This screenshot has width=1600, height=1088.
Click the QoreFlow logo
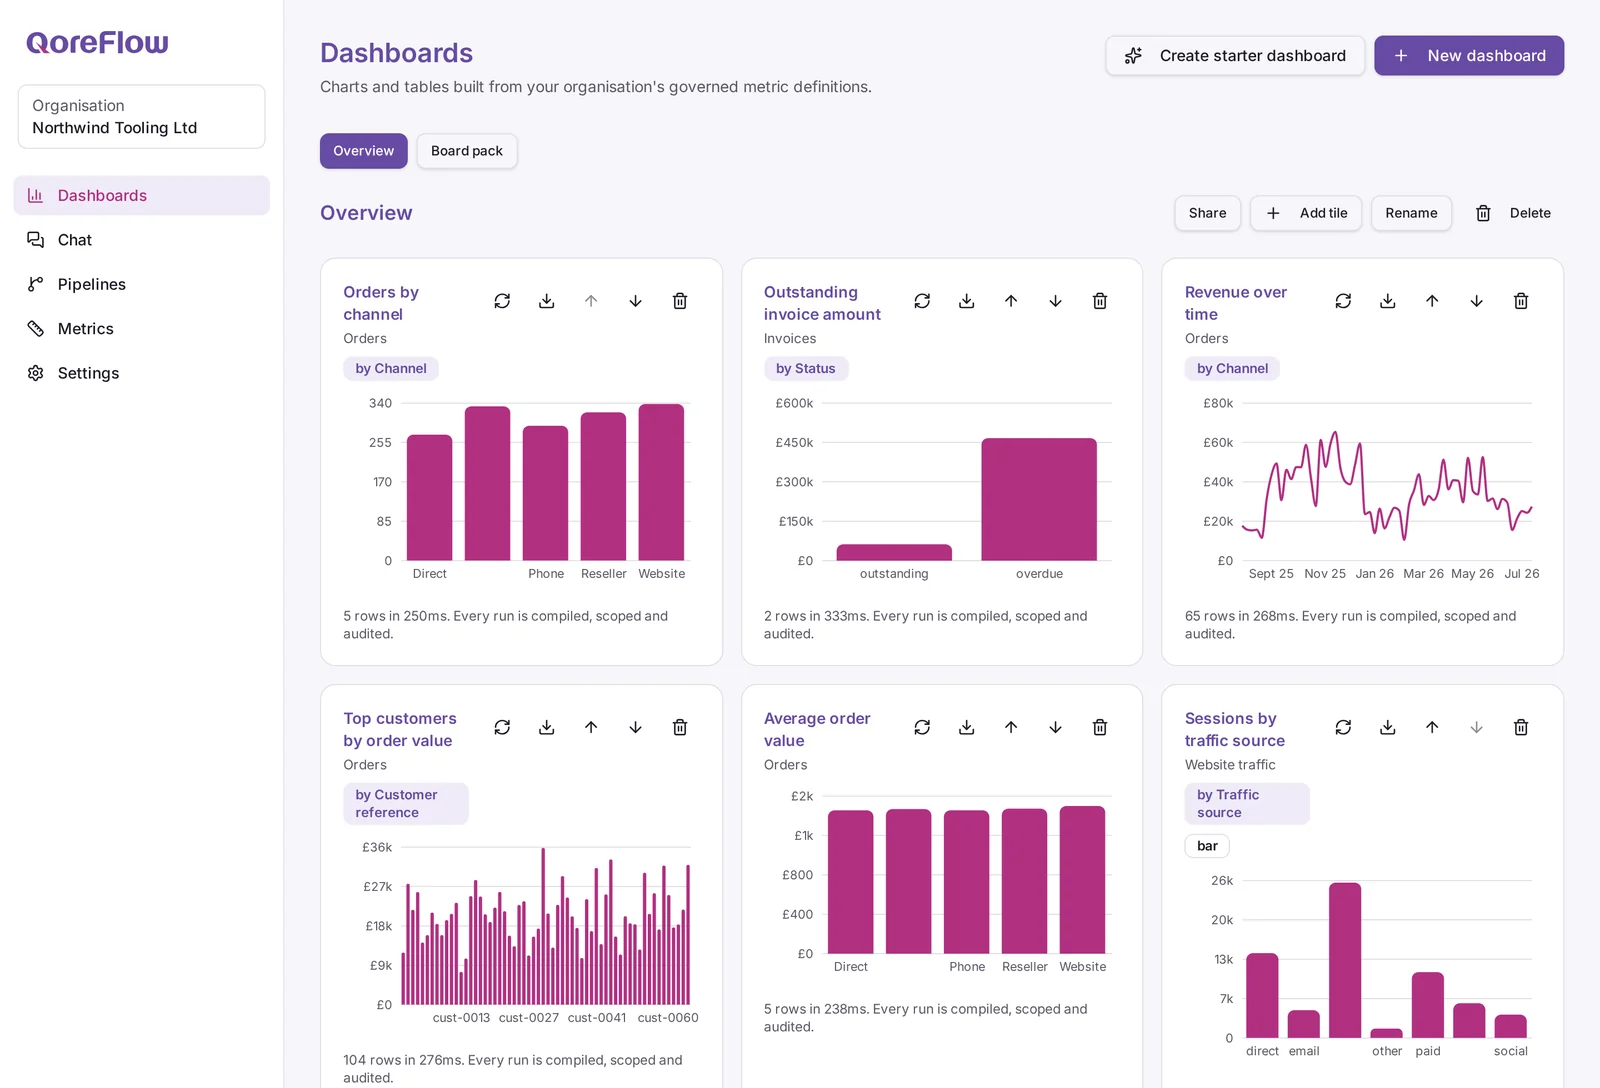97,43
